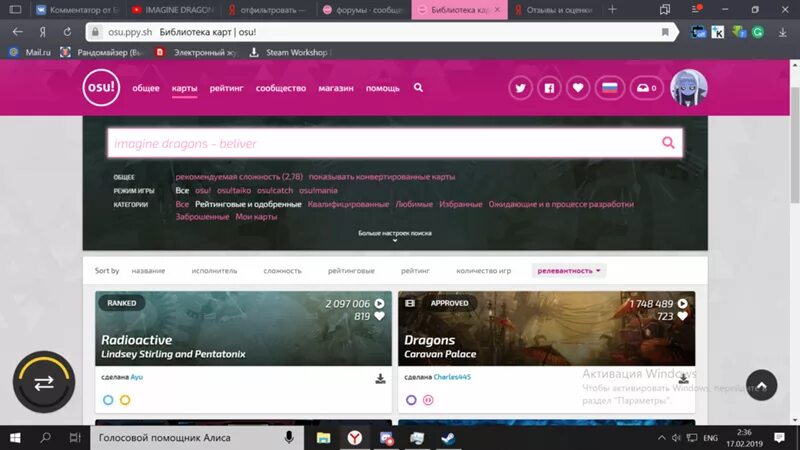Open mapper Ayu profile link

pyautogui.click(x=137, y=377)
